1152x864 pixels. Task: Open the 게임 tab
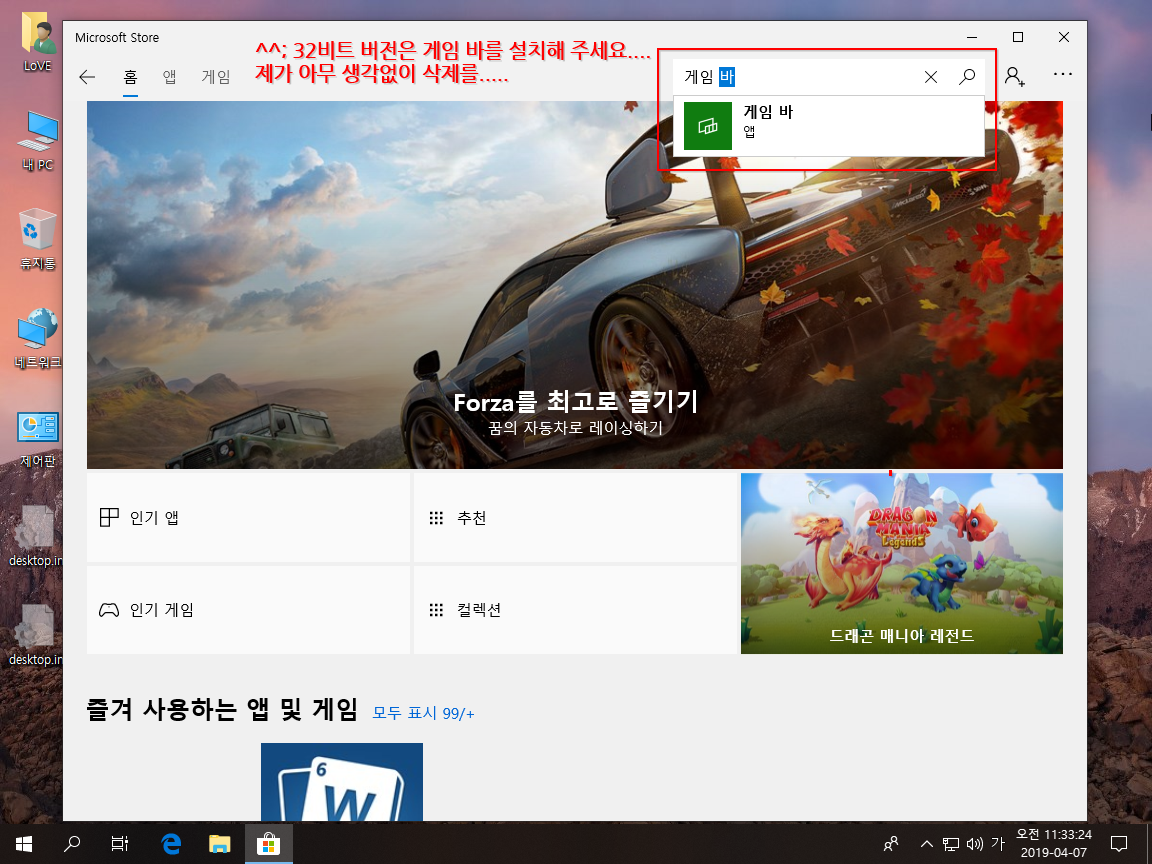click(216, 76)
